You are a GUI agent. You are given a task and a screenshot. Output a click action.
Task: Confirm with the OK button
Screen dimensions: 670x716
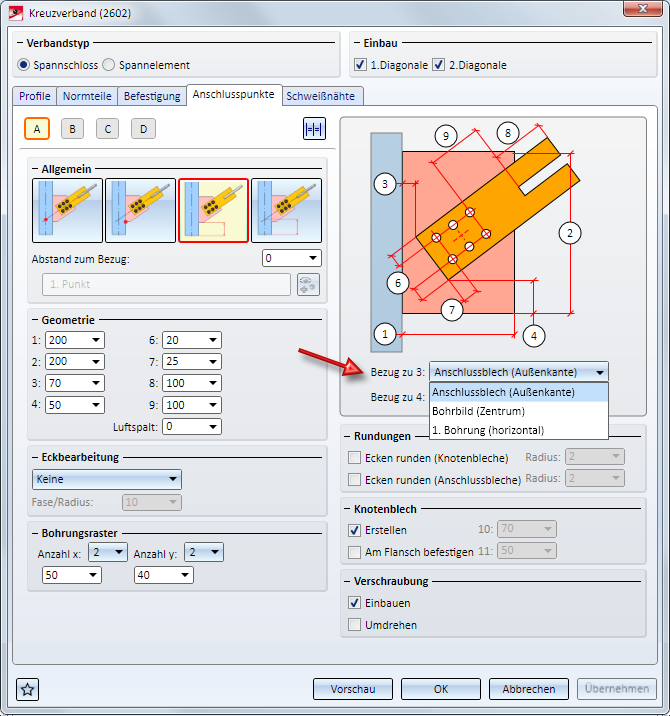441,689
